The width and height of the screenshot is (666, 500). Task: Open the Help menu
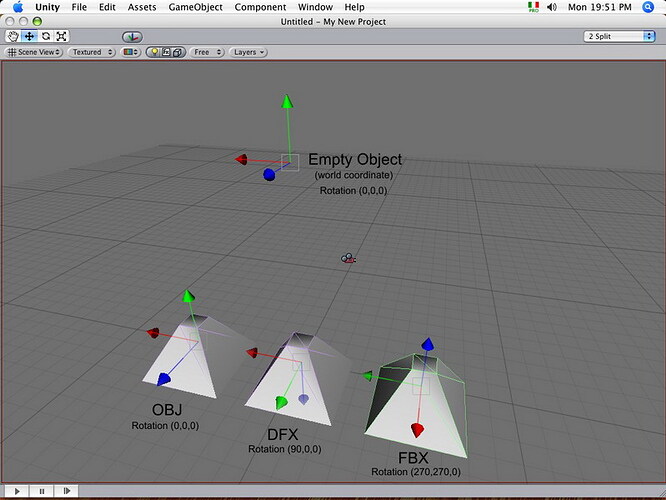point(354,7)
